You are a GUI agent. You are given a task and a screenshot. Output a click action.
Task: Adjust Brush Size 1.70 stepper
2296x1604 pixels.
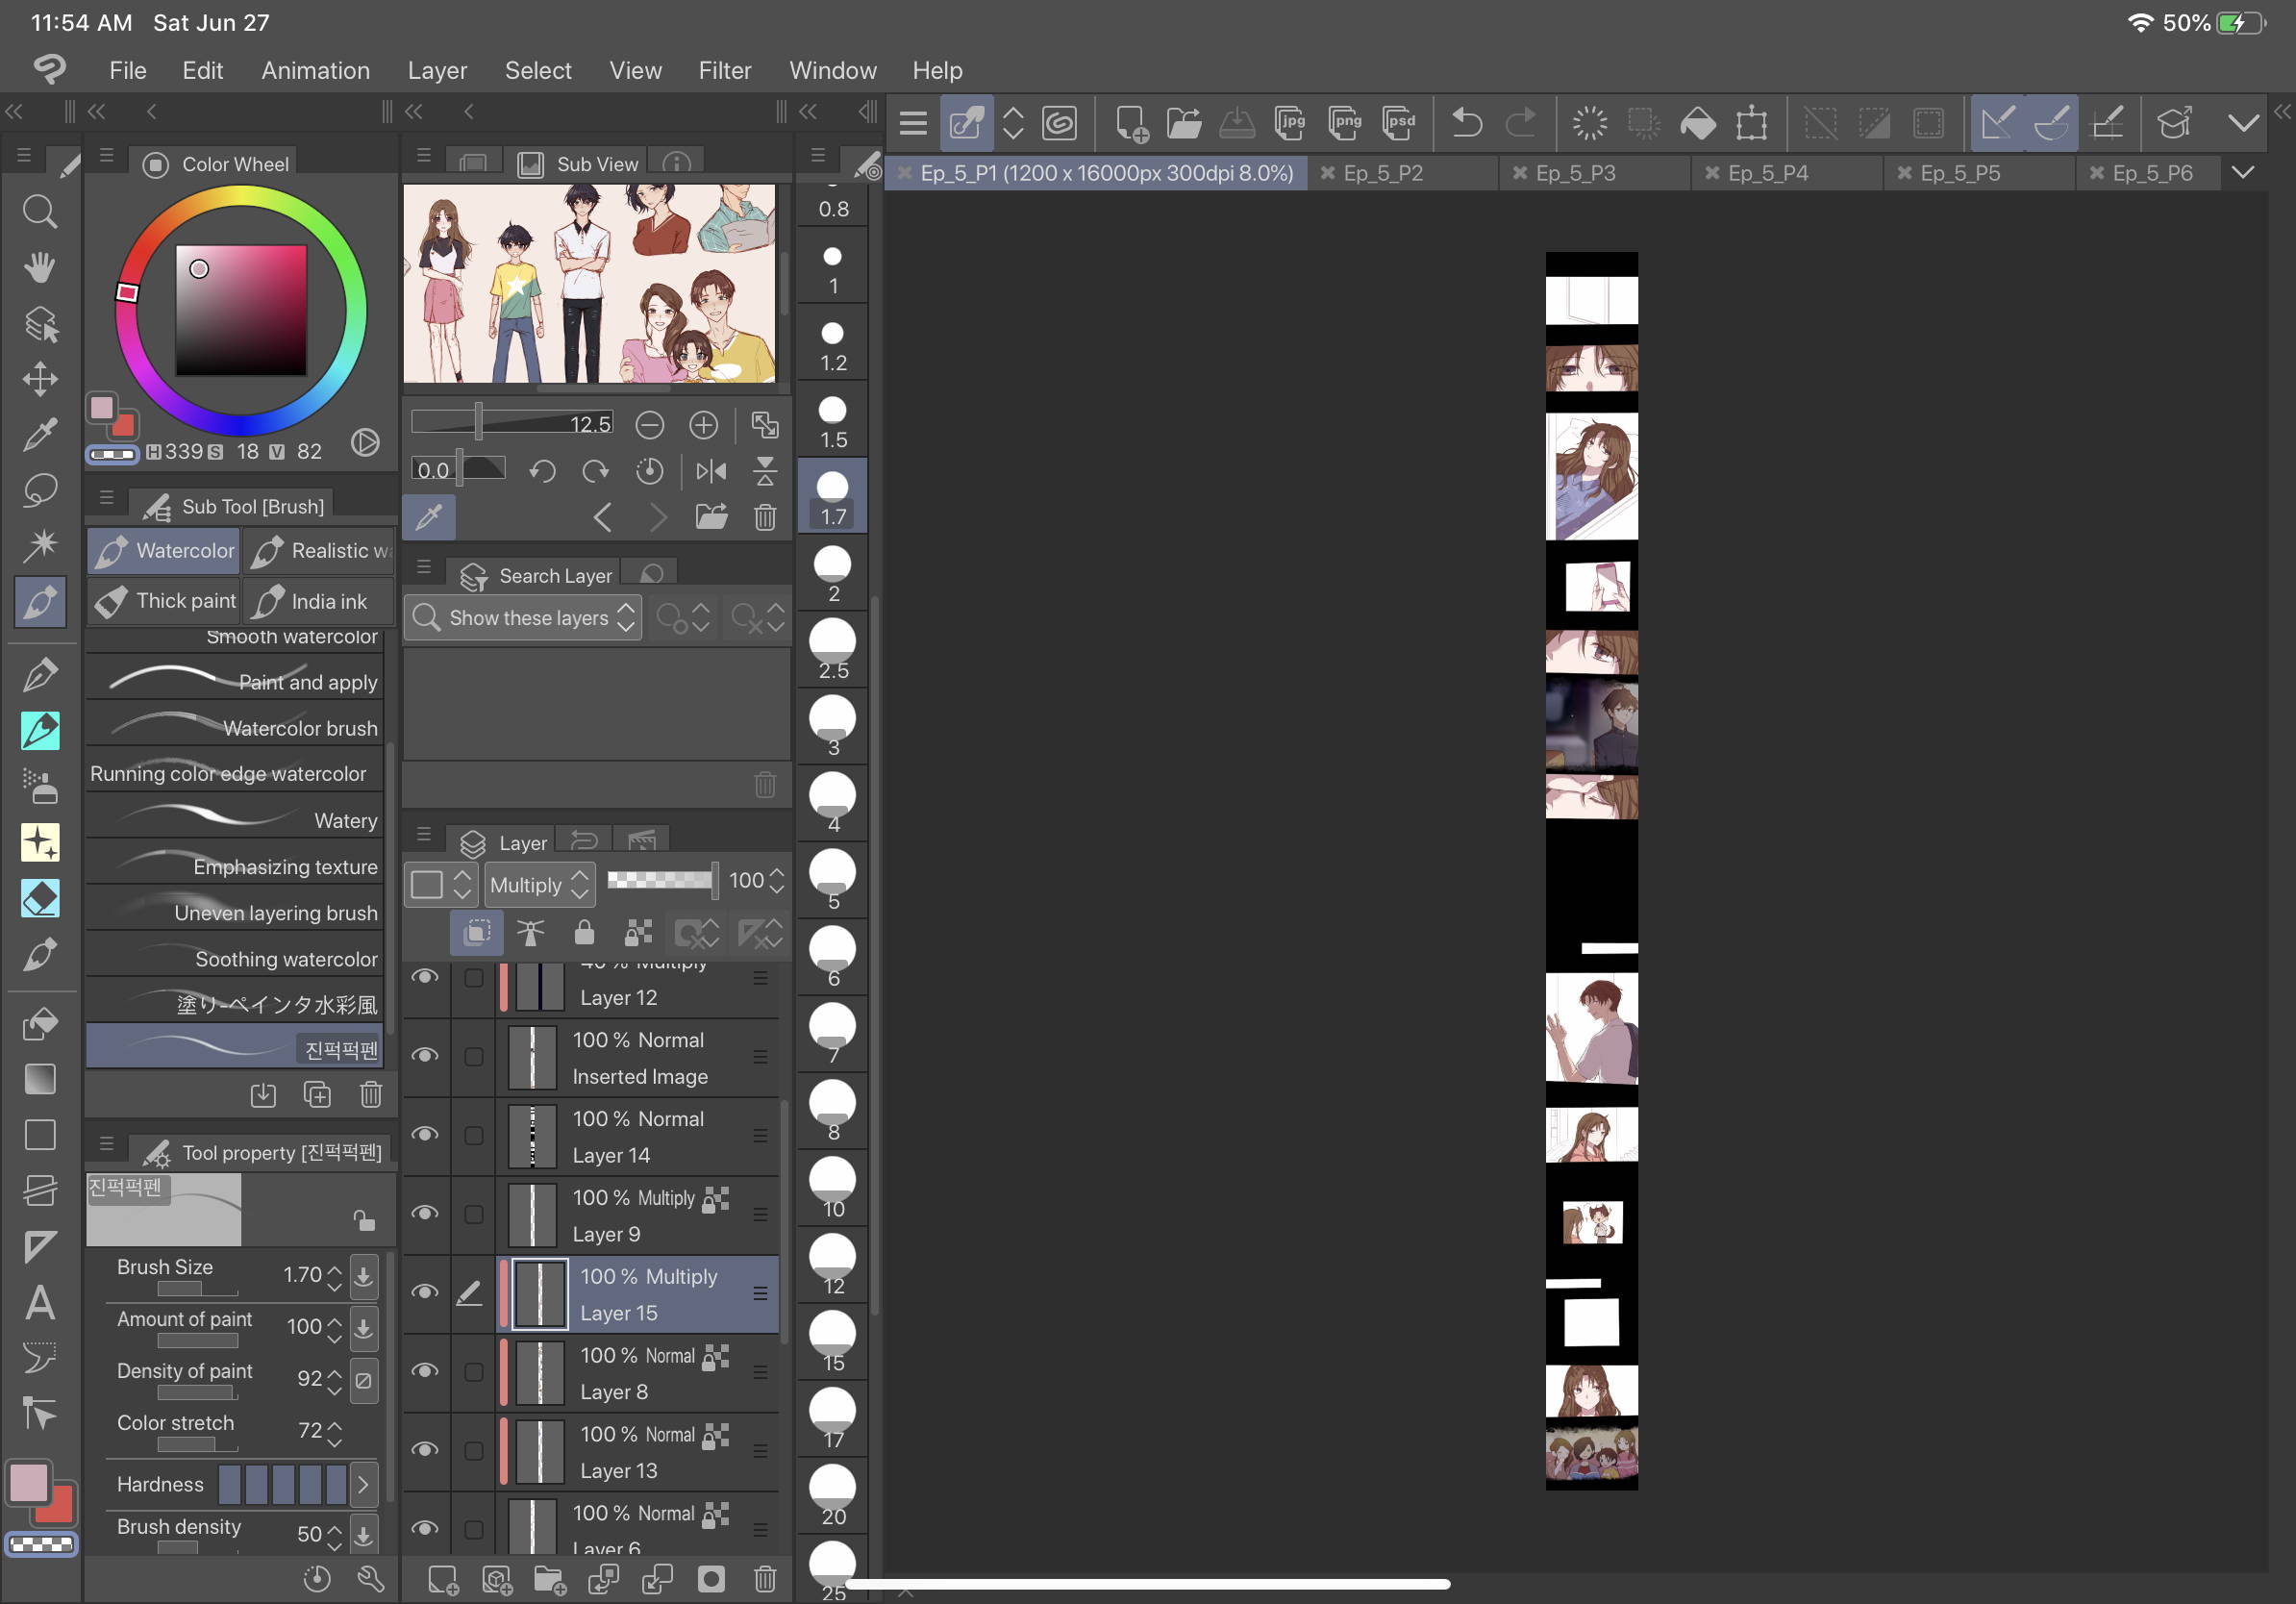[x=335, y=1275]
